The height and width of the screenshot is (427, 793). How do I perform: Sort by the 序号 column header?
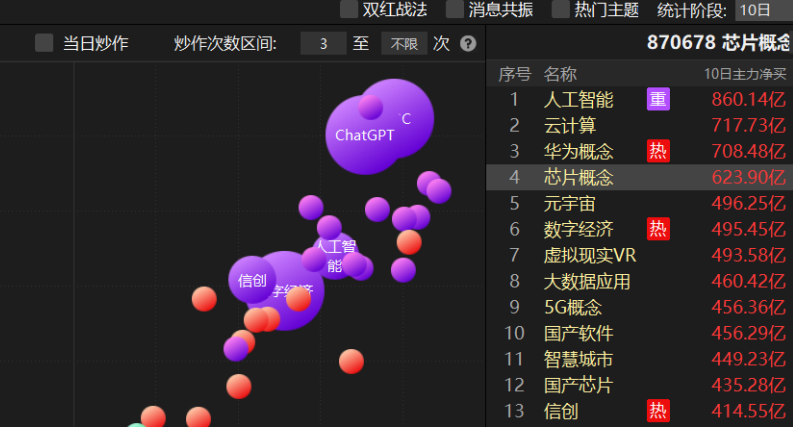(x=514, y=74)
